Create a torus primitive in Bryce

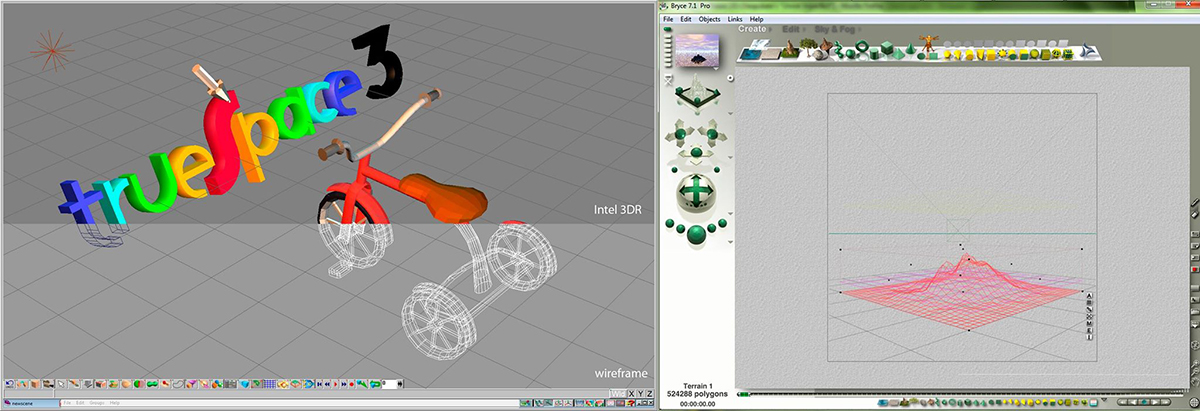click(862, 46)
